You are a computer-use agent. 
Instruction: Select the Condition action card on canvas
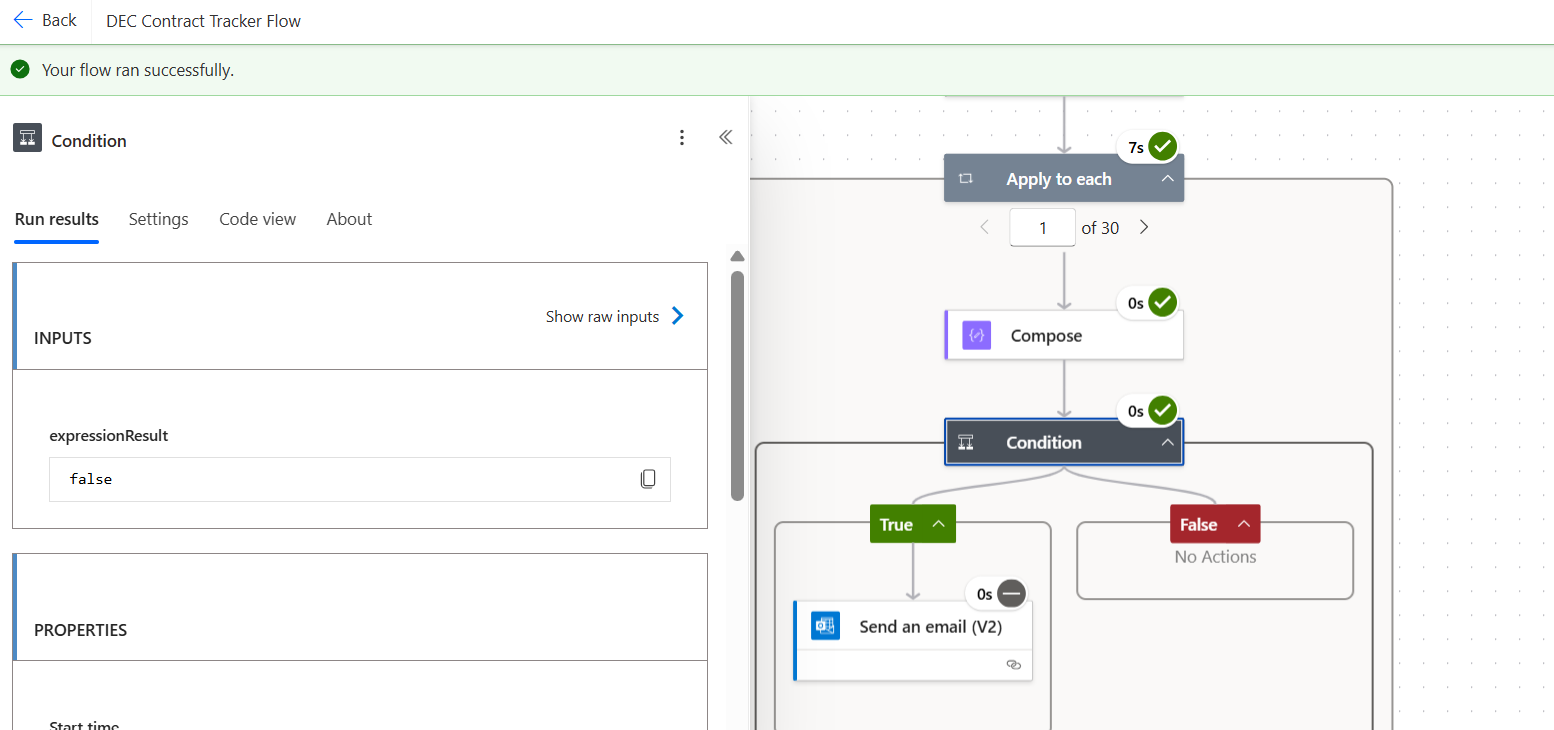tap(1064, 442)
